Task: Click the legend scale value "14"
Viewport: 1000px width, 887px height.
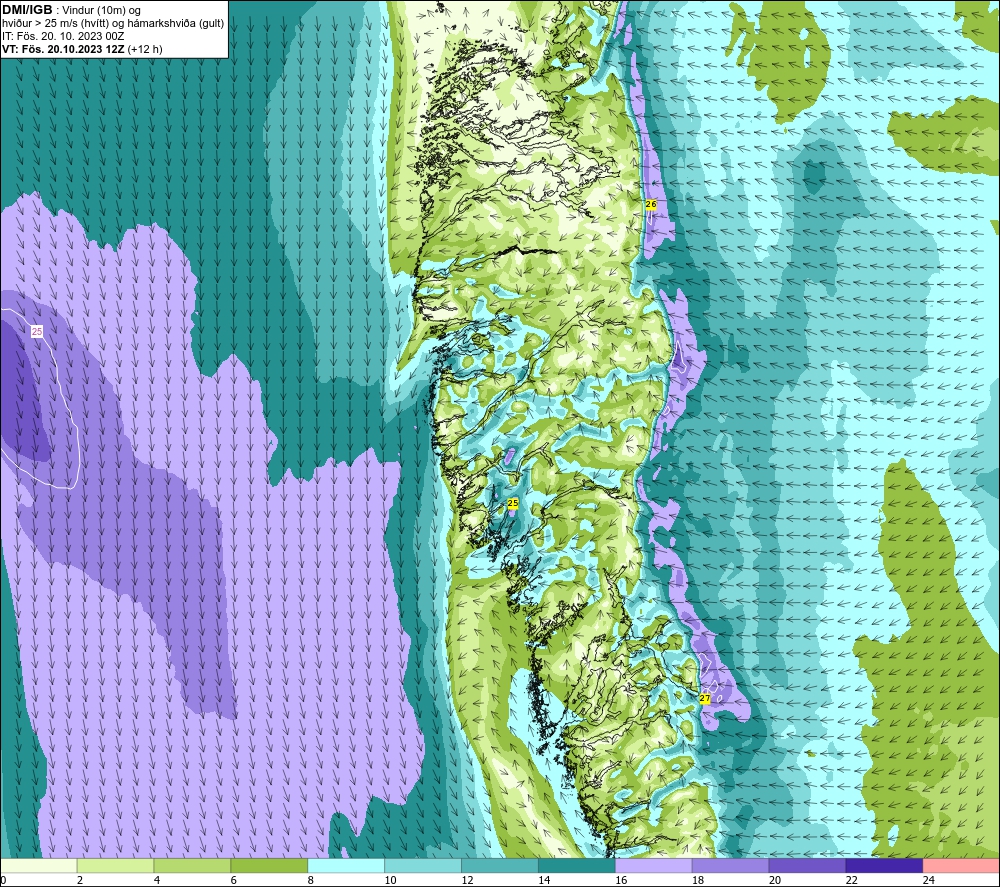Action: tap(544, 881)
